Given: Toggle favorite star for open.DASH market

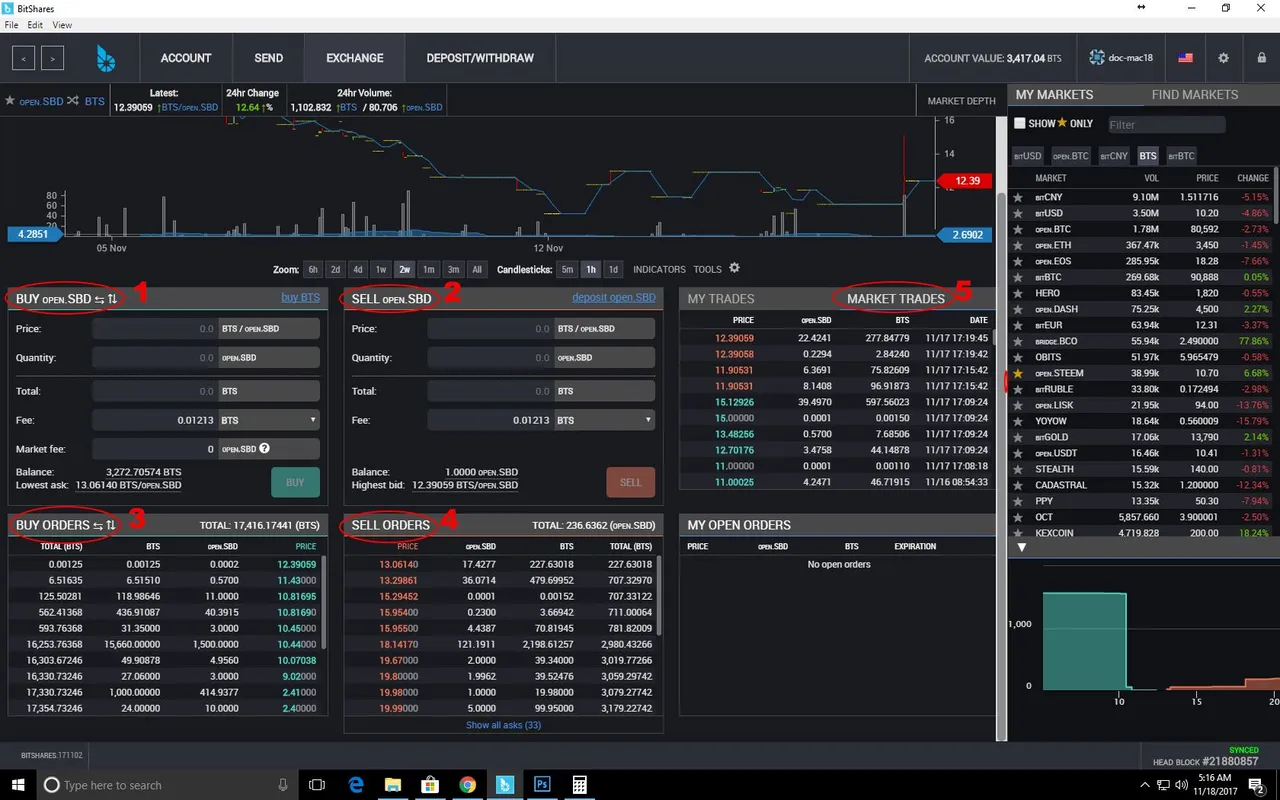Looking at the screenshot, I should pos(1018,309).
